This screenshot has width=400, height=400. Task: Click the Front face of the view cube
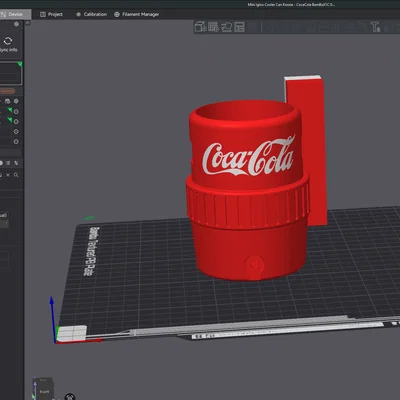[x=44, y=391]
